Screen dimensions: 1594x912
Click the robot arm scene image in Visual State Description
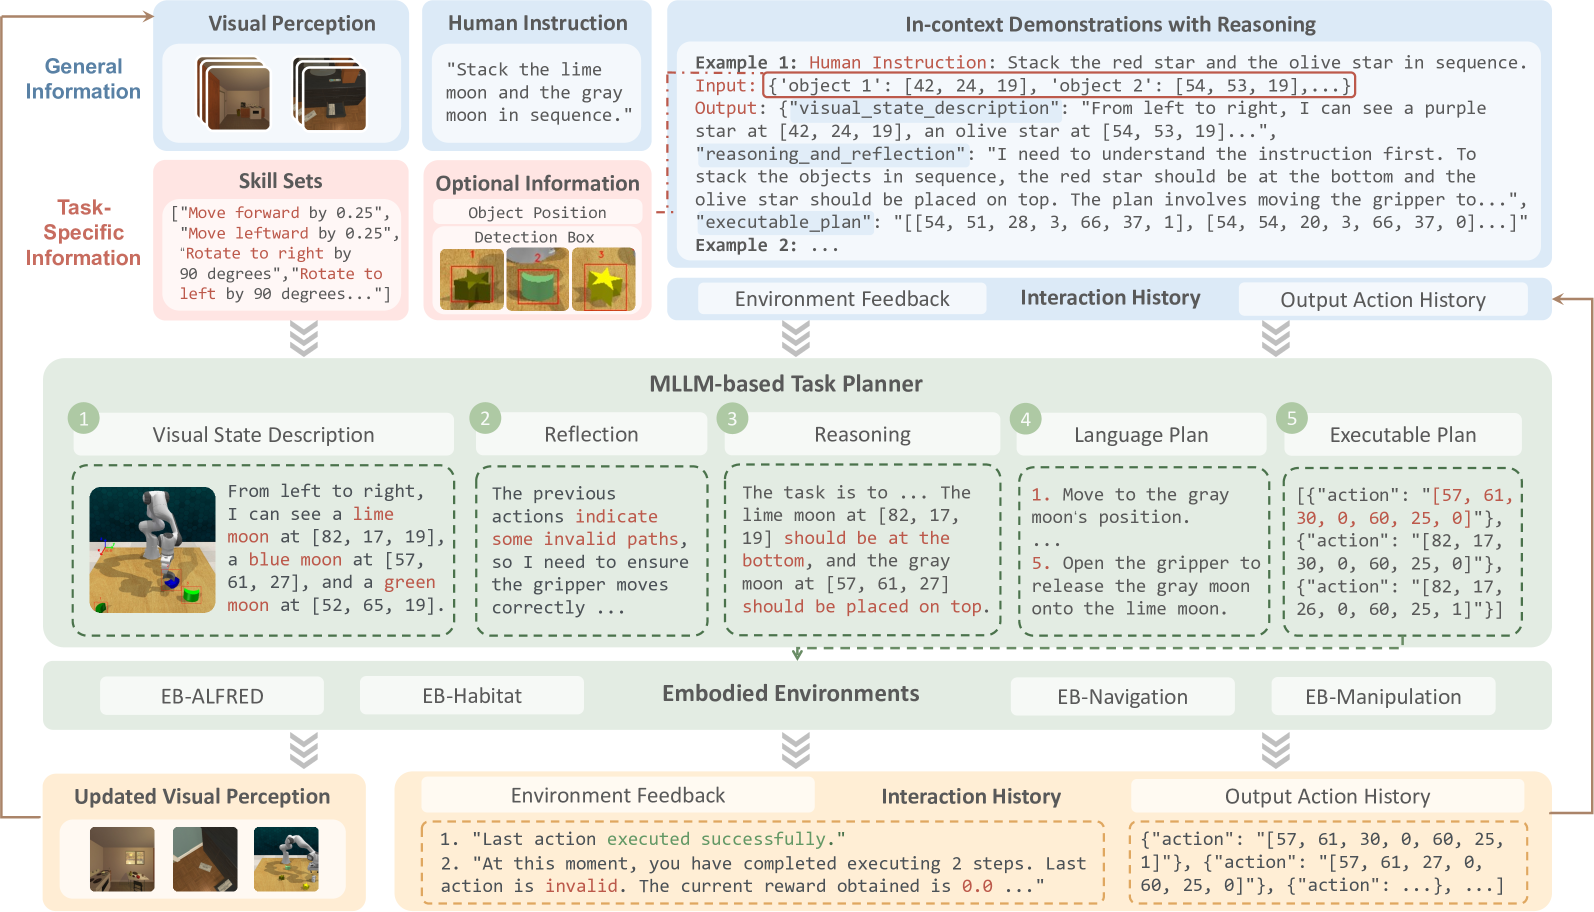point(152,550)
